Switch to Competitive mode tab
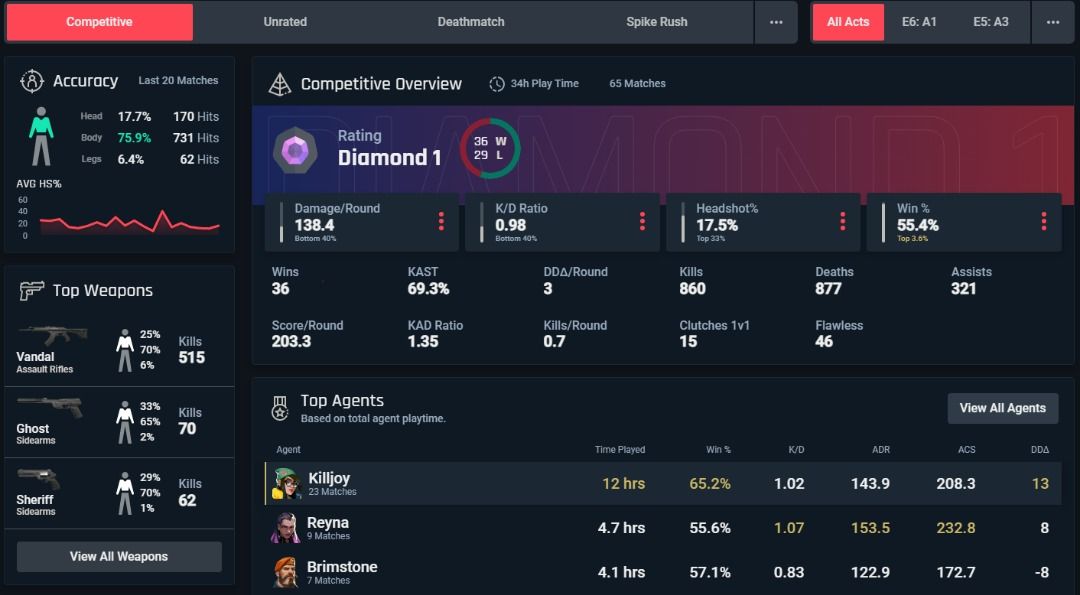The height and width of the screenshot is (595, 1080). pos(99,22)
